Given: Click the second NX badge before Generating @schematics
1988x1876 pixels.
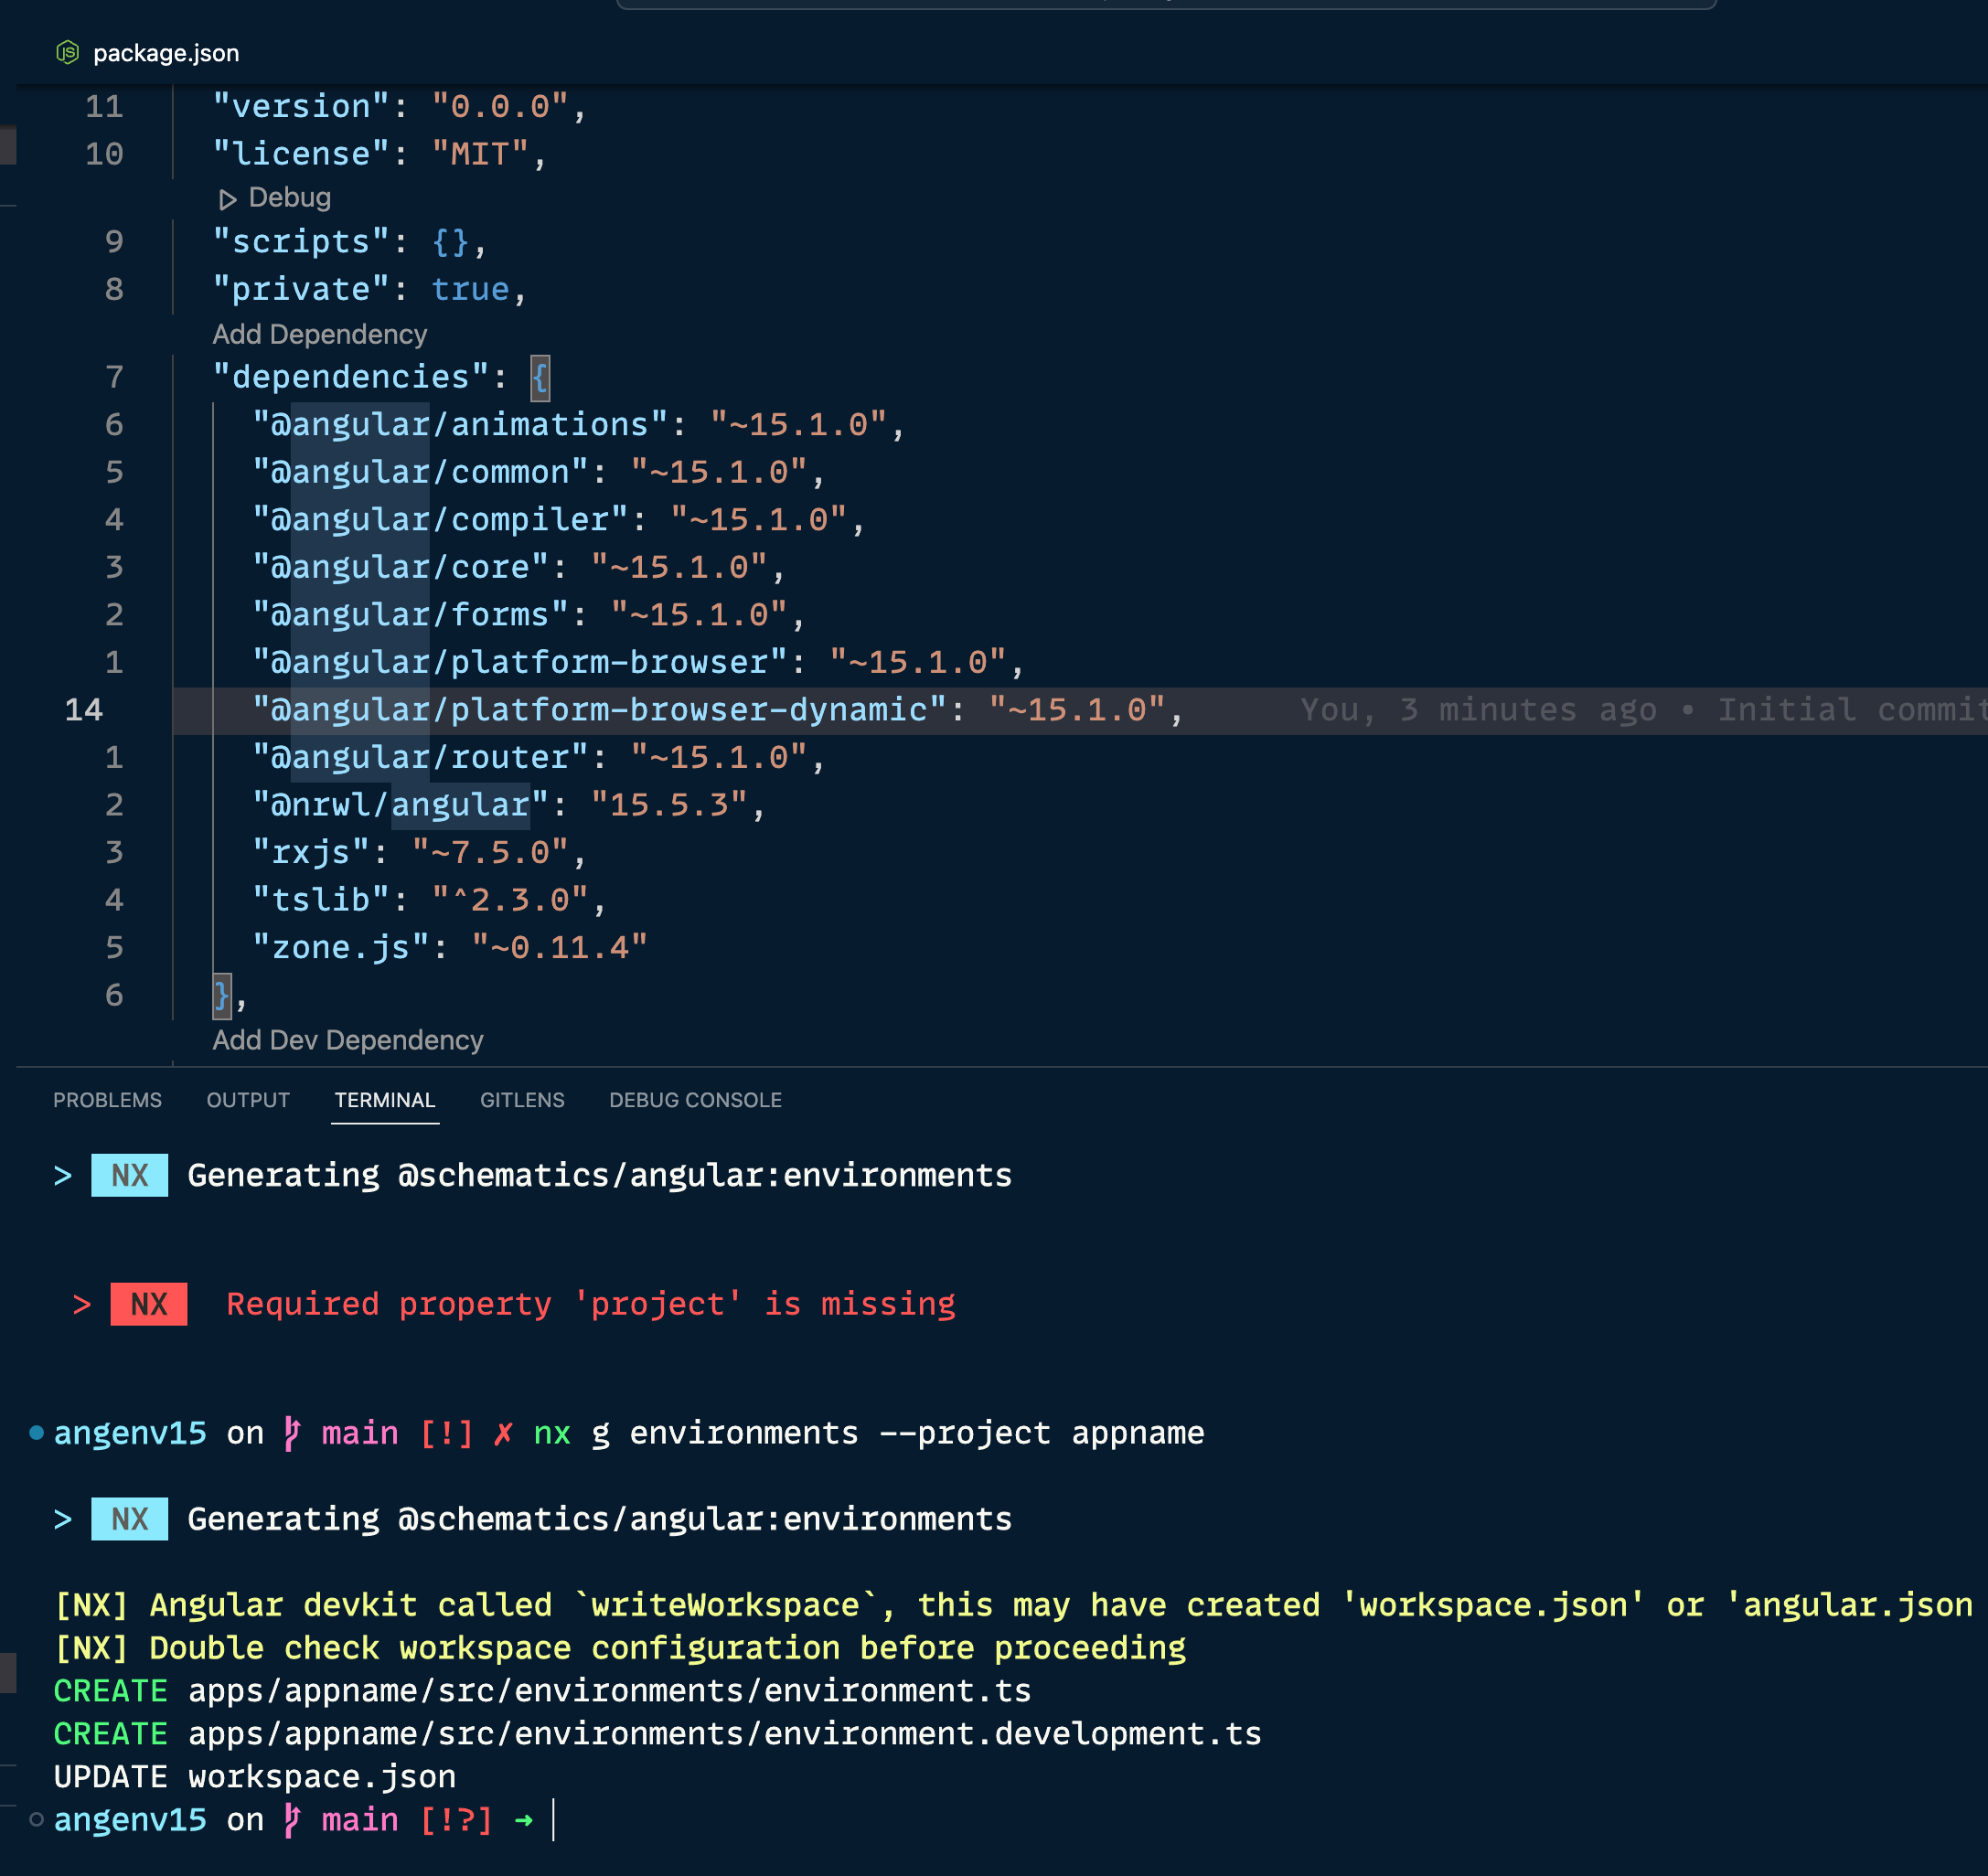Looking at the screenshot, I should [x=129, y=1519].
